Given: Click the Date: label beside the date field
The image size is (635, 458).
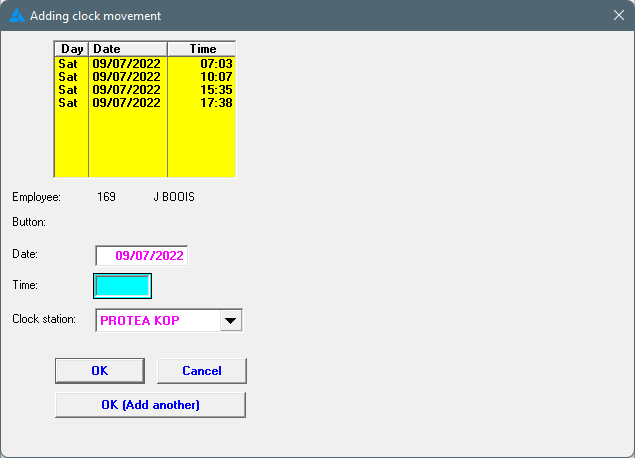Looking at the screenshot, I should click(x=25, y=254).
